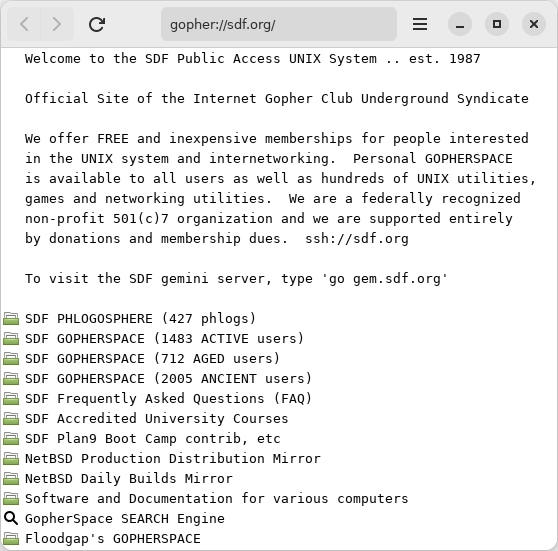Open Floodgap's GOPHERSPACE link
Image resolution: width=558 pixels, height=551 pixels.
coord(113,539)
